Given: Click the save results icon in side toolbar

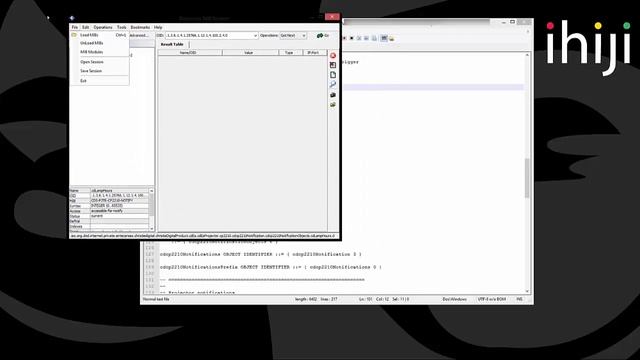Looking at the screenshot, I should click(x=333, y=65).
